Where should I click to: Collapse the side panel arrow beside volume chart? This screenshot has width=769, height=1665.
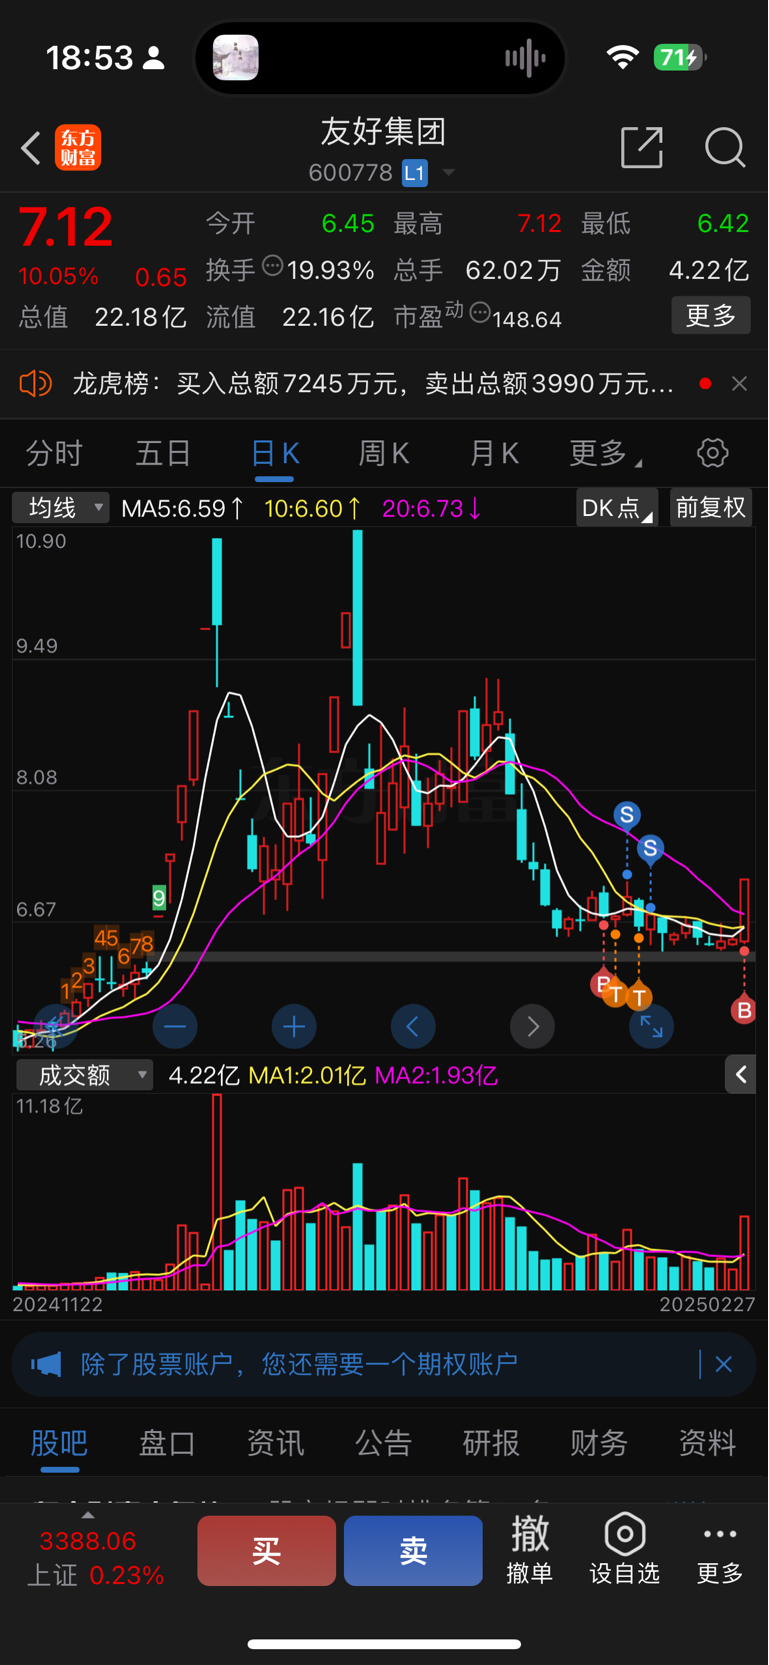tap(740, 1075)
